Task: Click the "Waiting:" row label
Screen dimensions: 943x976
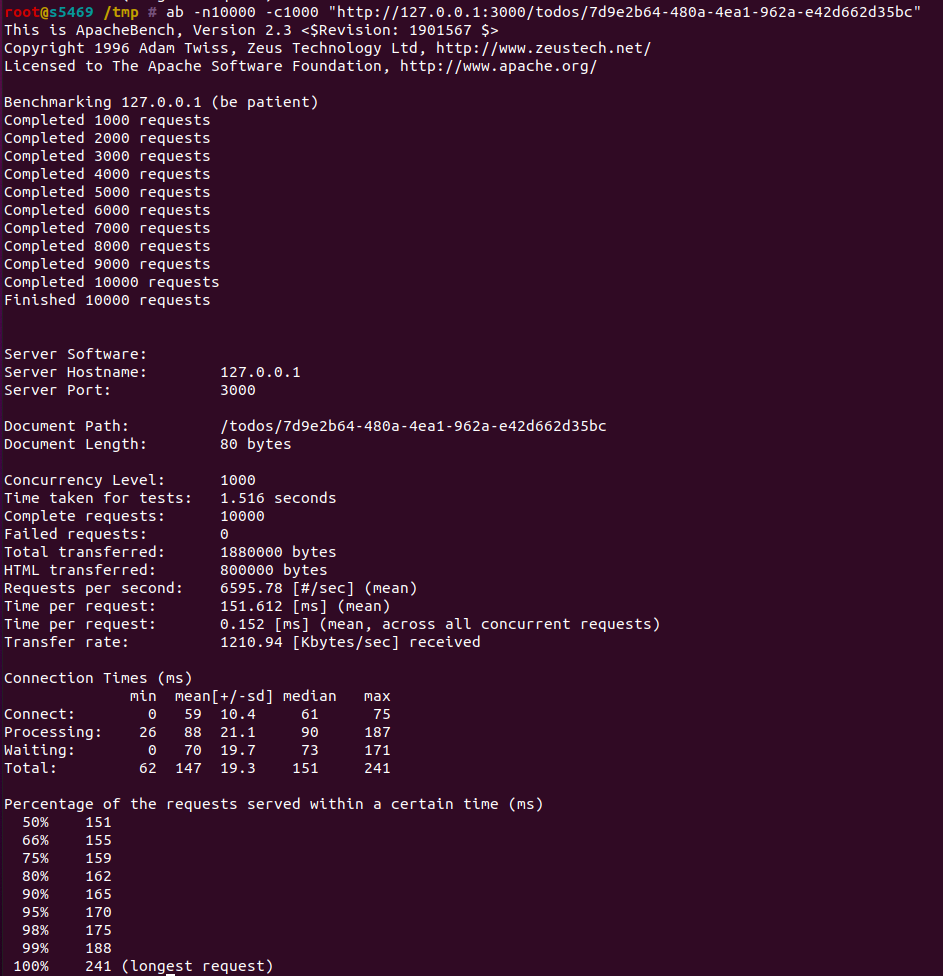Action: tap(39, 750)
